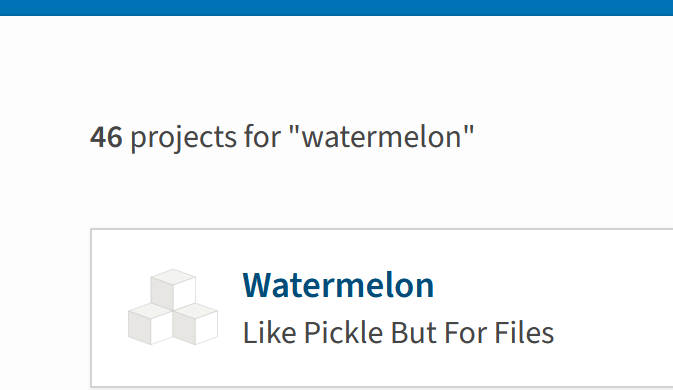Image resolution: width=673 pixels, height=390 pixels.
Task: Click the word "for" in results heading
Action: (x=262, y=137)
